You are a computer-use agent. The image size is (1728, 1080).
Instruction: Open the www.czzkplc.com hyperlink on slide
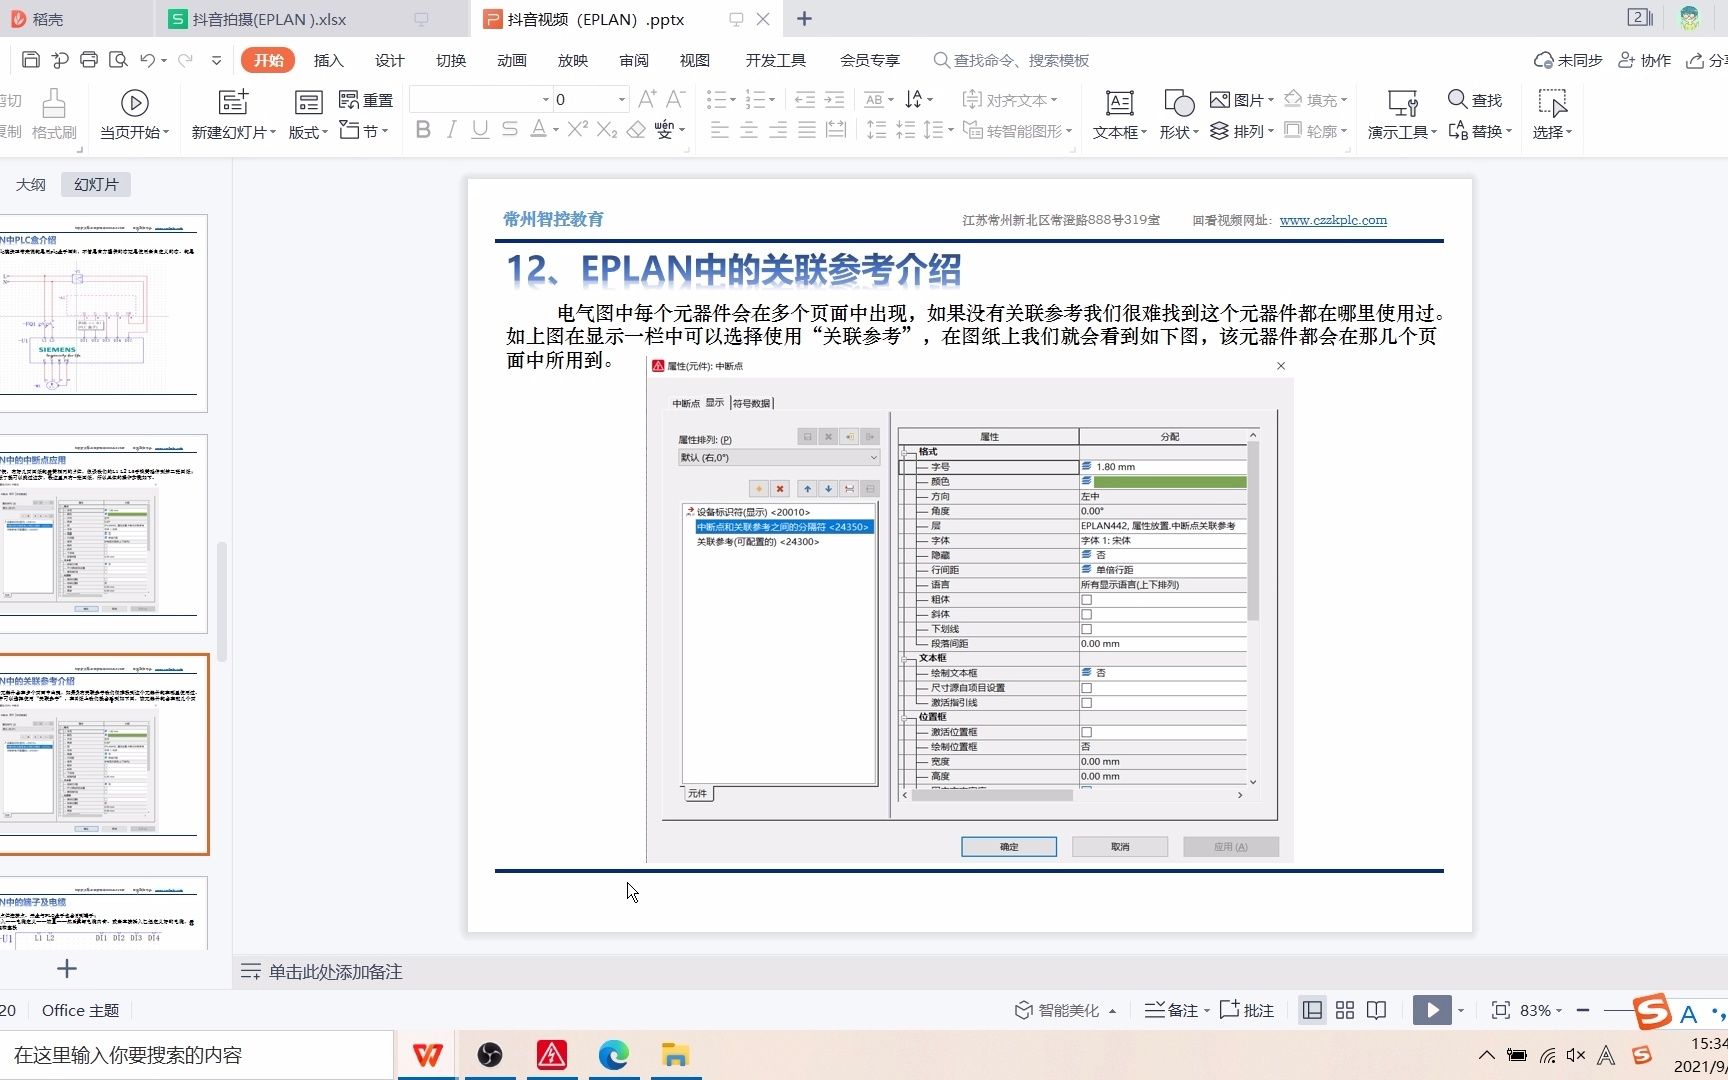(1333, 220)
